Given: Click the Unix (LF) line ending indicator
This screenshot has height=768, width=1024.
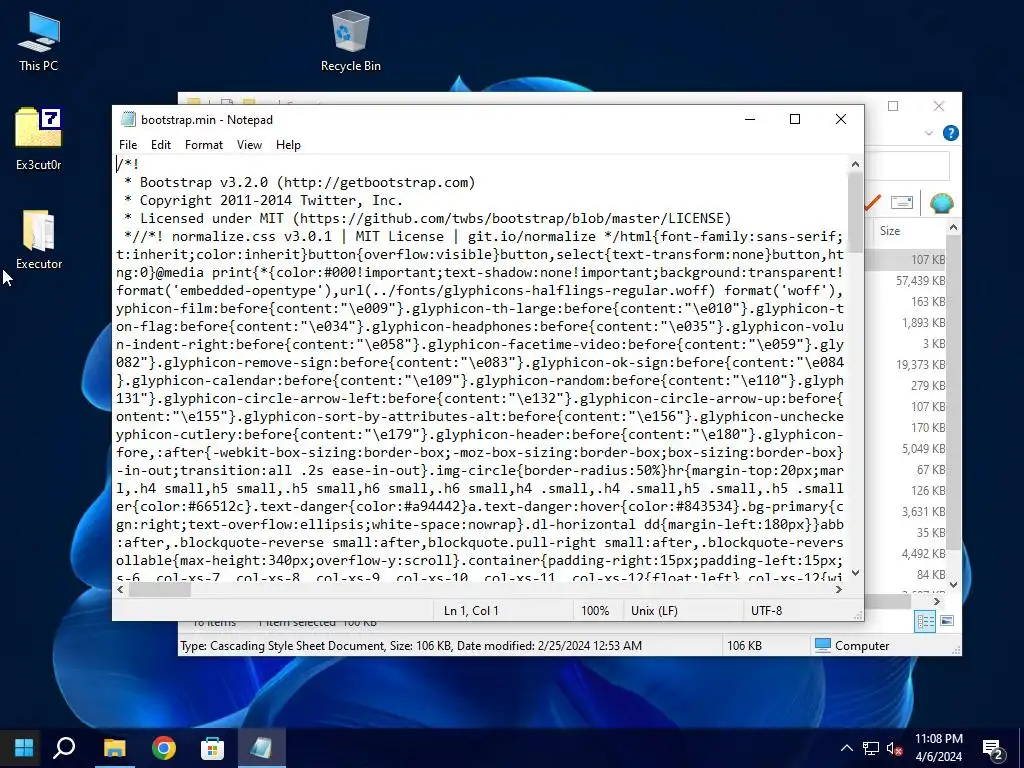Looking at the screenshot, I should [654, 611].
